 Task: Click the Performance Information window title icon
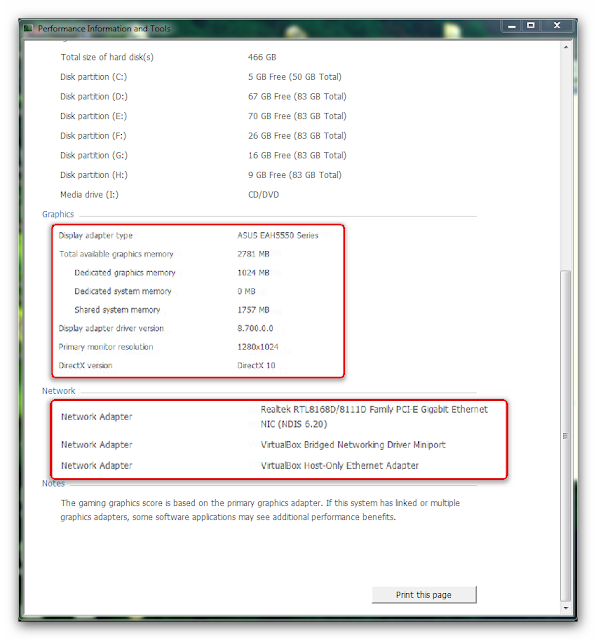(x=28, y=28)
